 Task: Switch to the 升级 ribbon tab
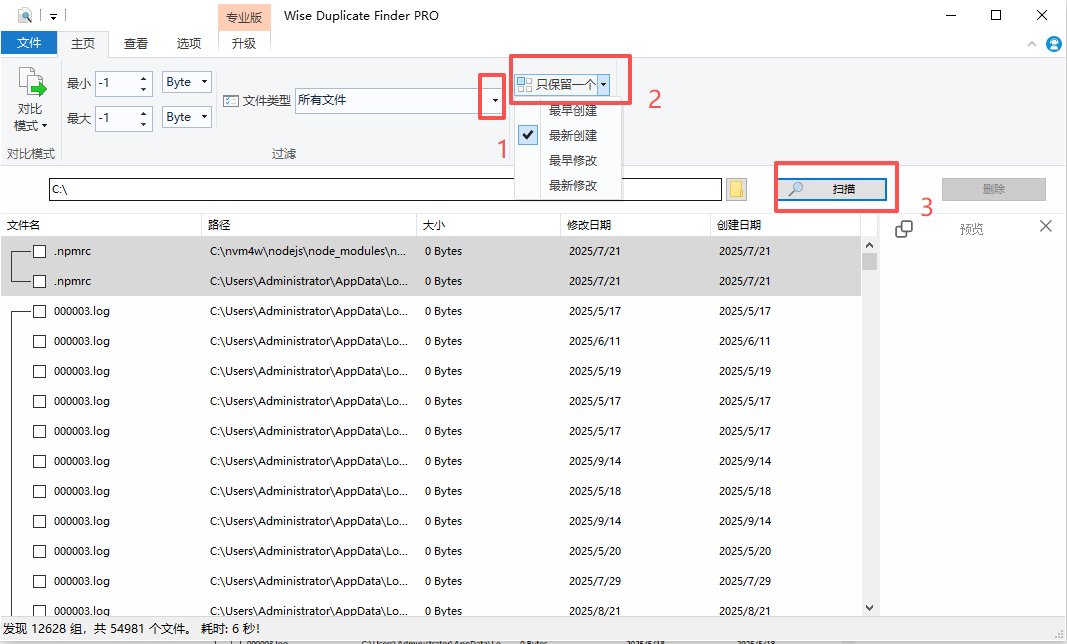(x=244, y=44)
